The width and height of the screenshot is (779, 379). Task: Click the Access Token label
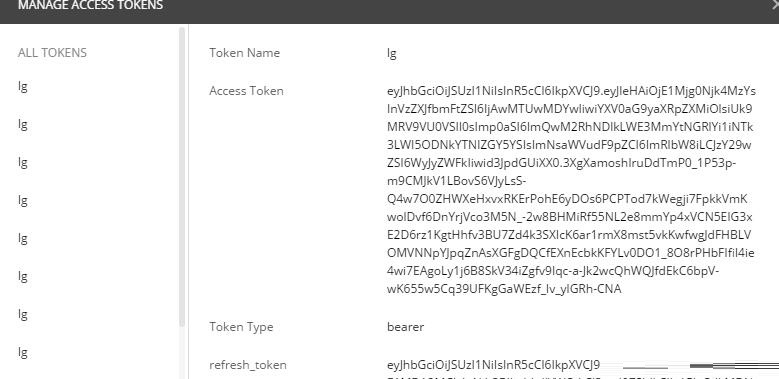[x=246, y=91]
